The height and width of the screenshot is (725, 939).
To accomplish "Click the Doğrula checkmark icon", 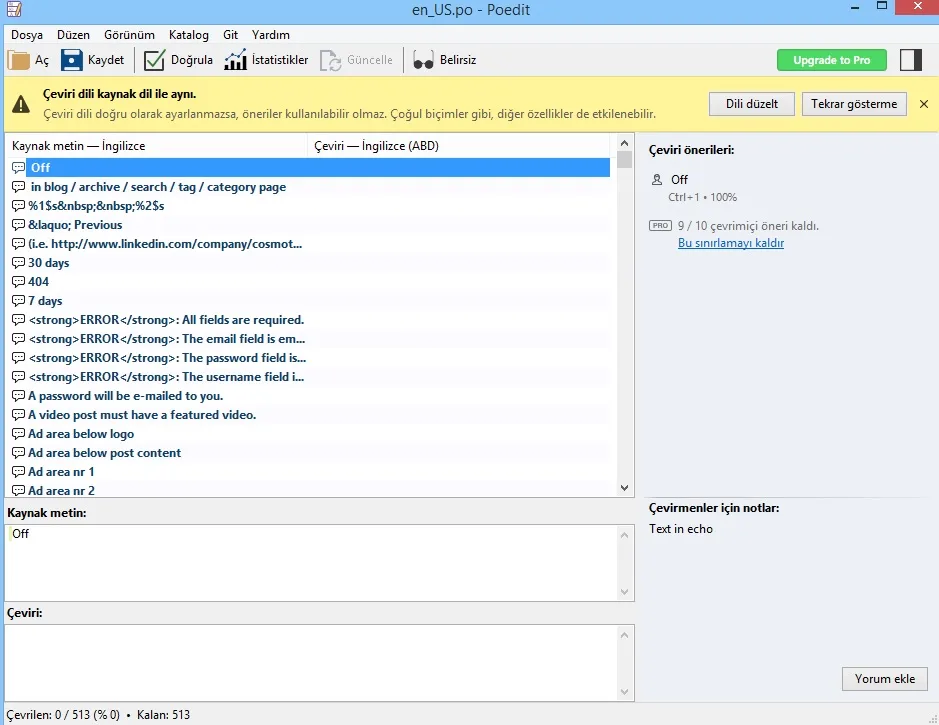I will [155, 60].
